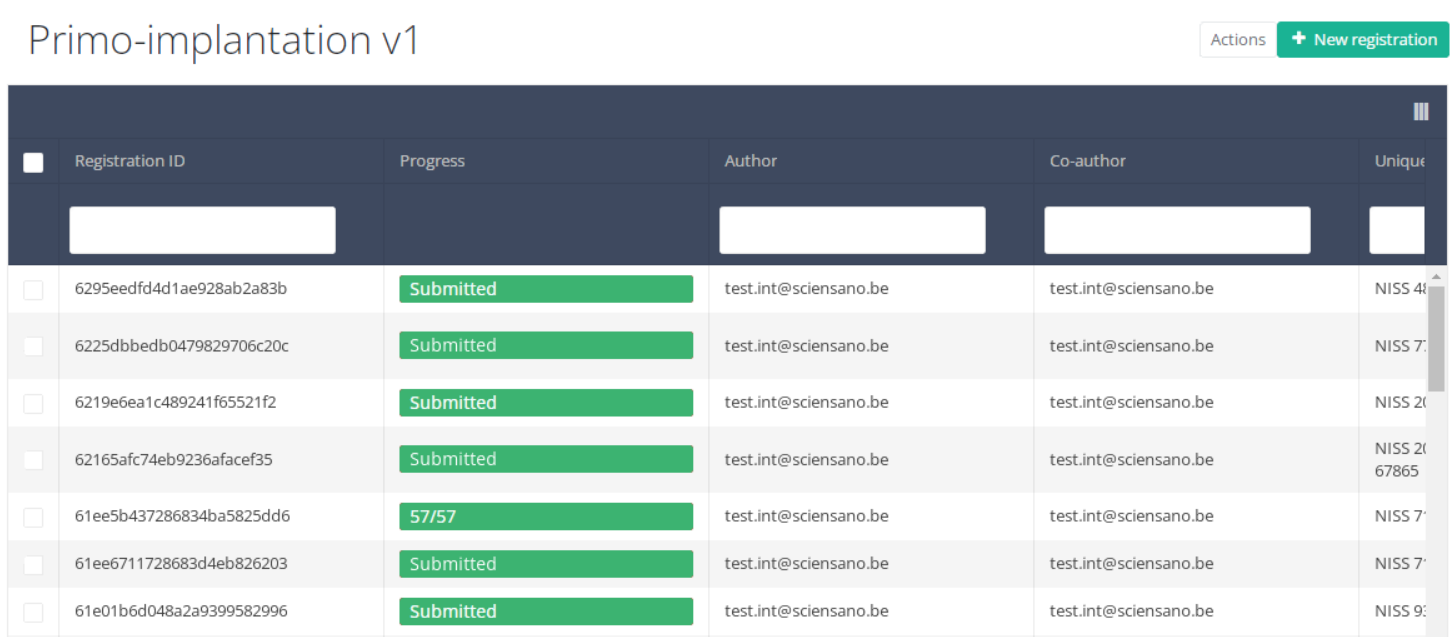The height and width of the screenshot is (637, 1450).
Task: Toggle the select-all header checkbox
Action: (33, 162)
